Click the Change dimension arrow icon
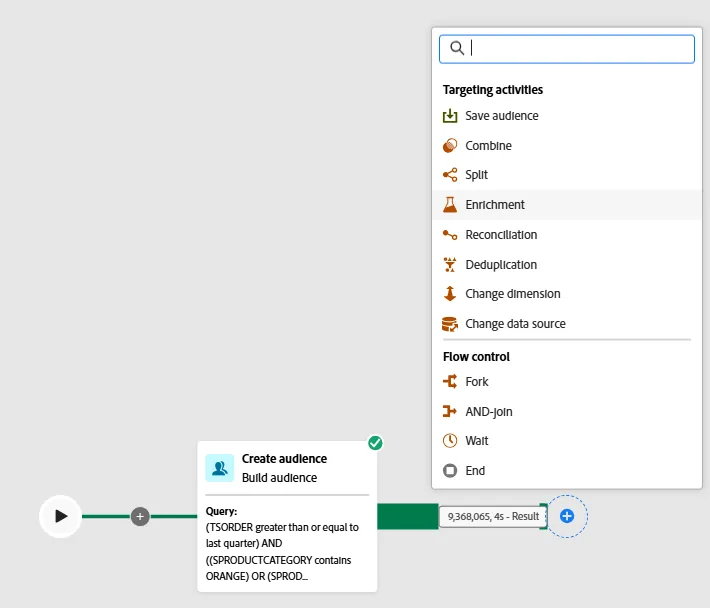The width and height of the screenshot is (710, 608). point(450,293)
